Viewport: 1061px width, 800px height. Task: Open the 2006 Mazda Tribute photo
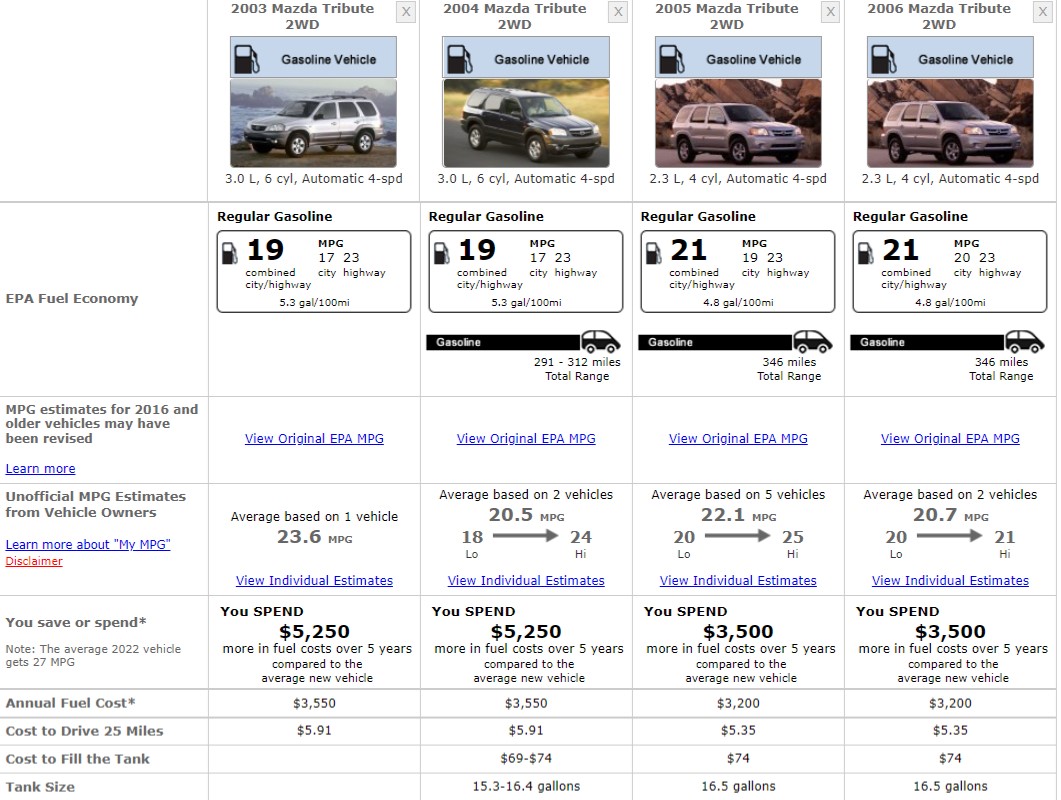click(x=950, y=123)
